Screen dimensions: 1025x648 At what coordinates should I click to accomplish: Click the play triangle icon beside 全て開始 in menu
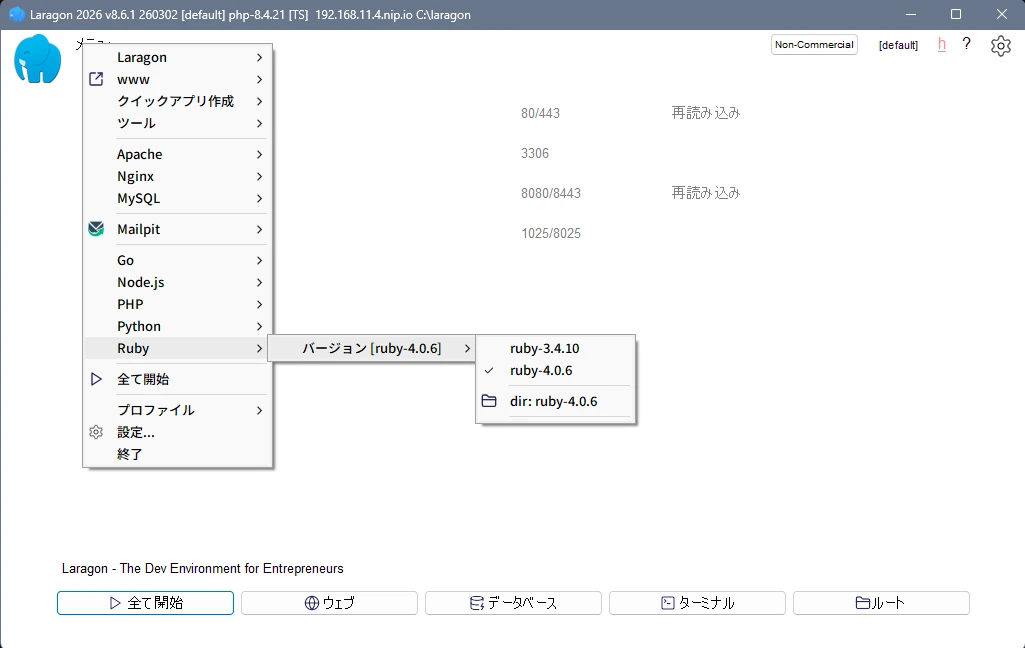(96, 379)
